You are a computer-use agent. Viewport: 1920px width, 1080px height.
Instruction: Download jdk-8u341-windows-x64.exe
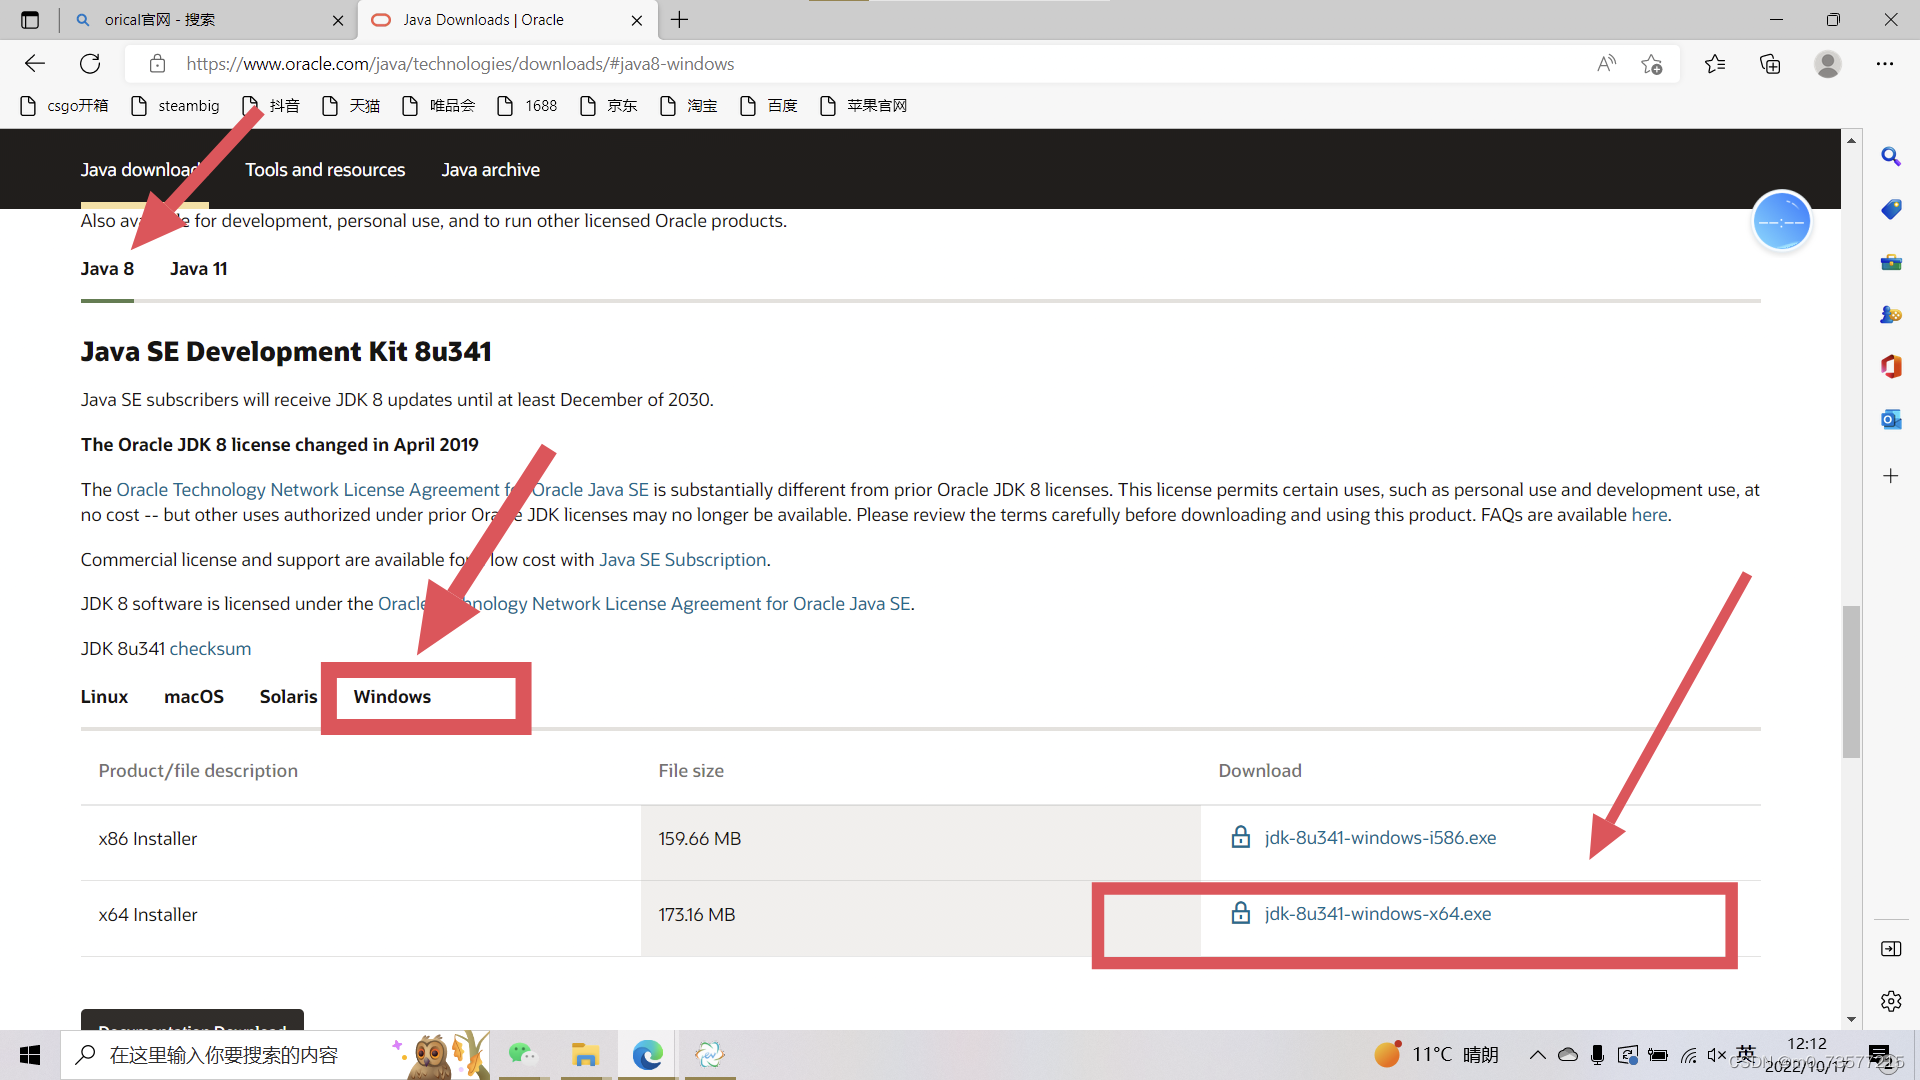pyautogui.click(x=1377, y=914)
